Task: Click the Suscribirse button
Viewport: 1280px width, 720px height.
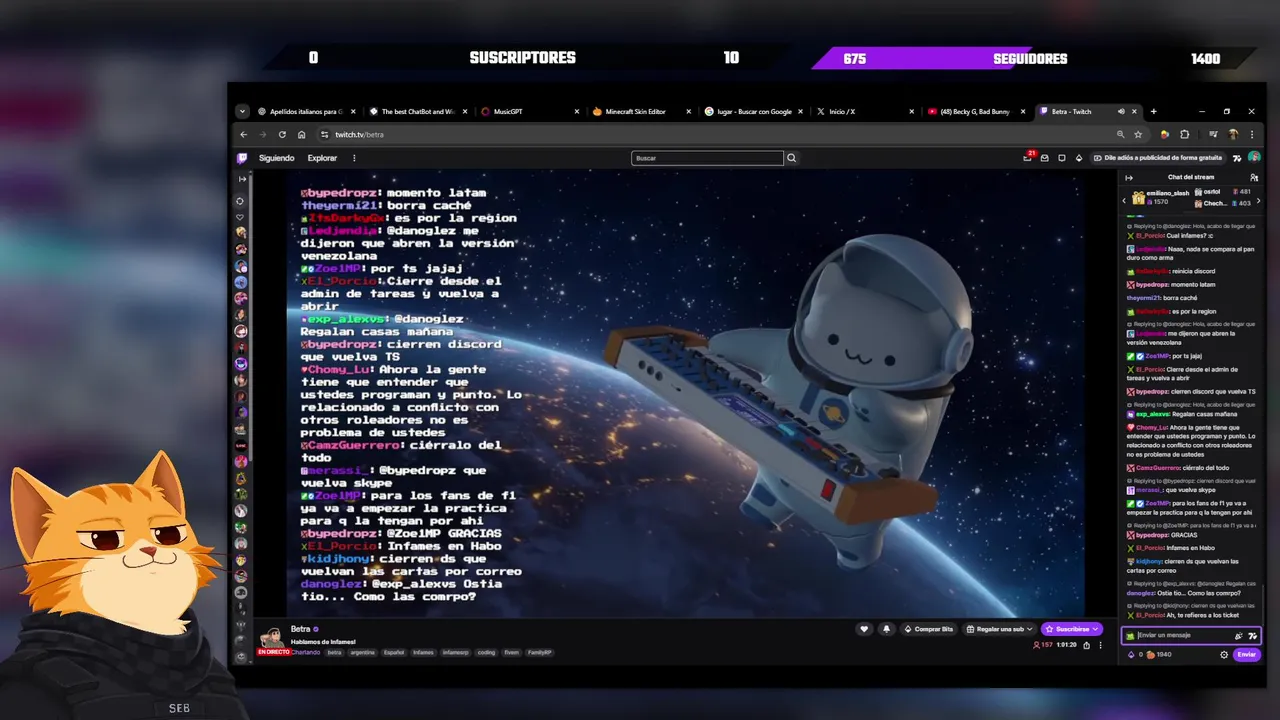Action: pos(1072,629)
